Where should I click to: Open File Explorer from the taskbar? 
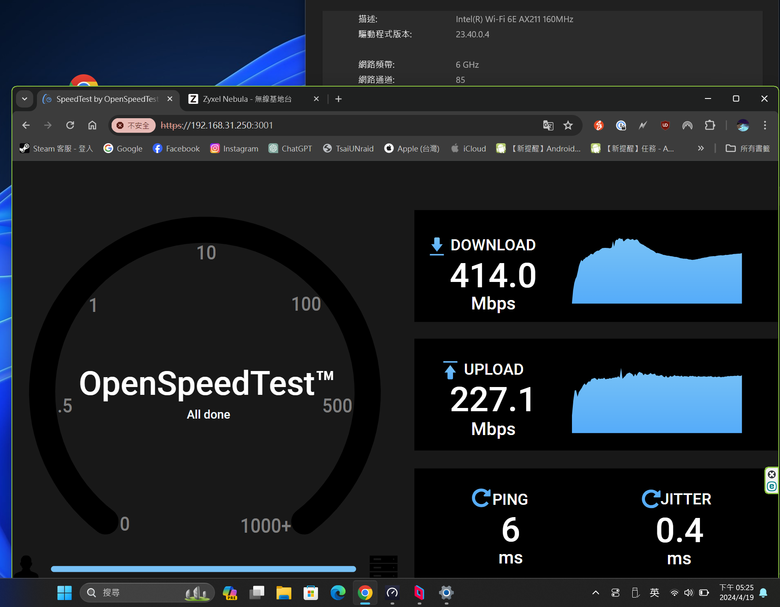coord(284,593)
